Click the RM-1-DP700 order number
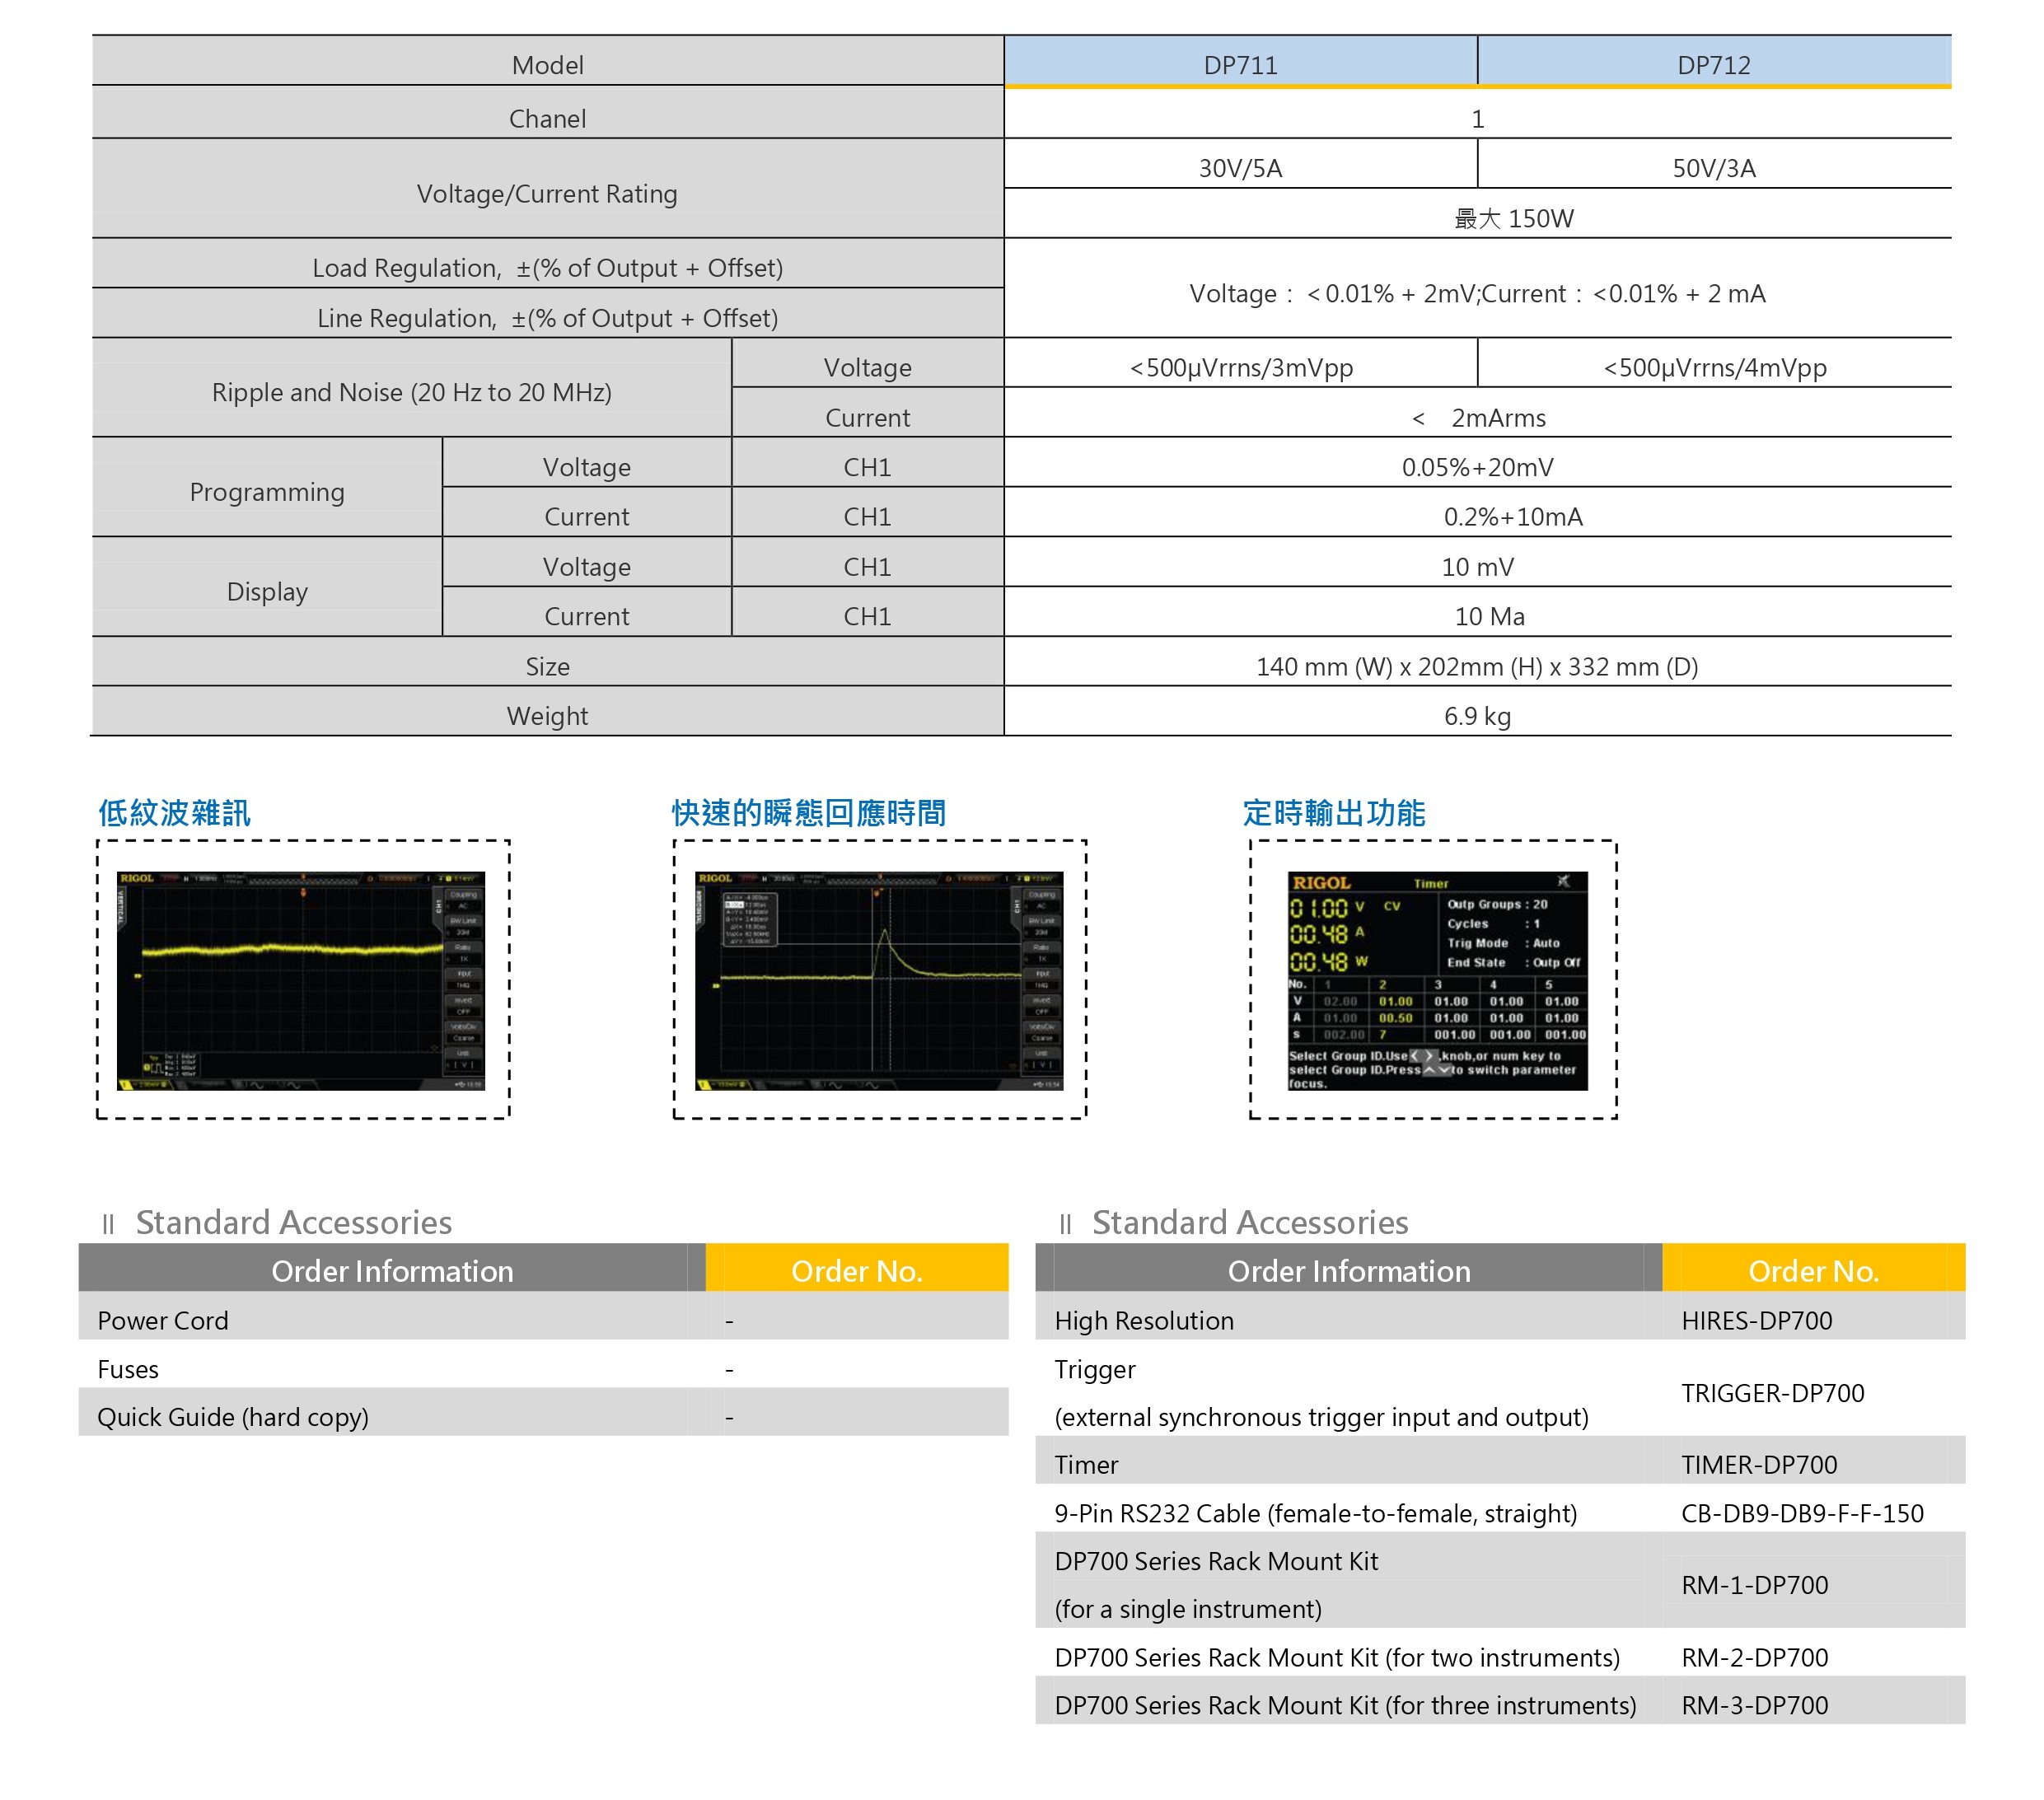The width and height of the screenshot is (2044, 1800). (1755, 1585)
